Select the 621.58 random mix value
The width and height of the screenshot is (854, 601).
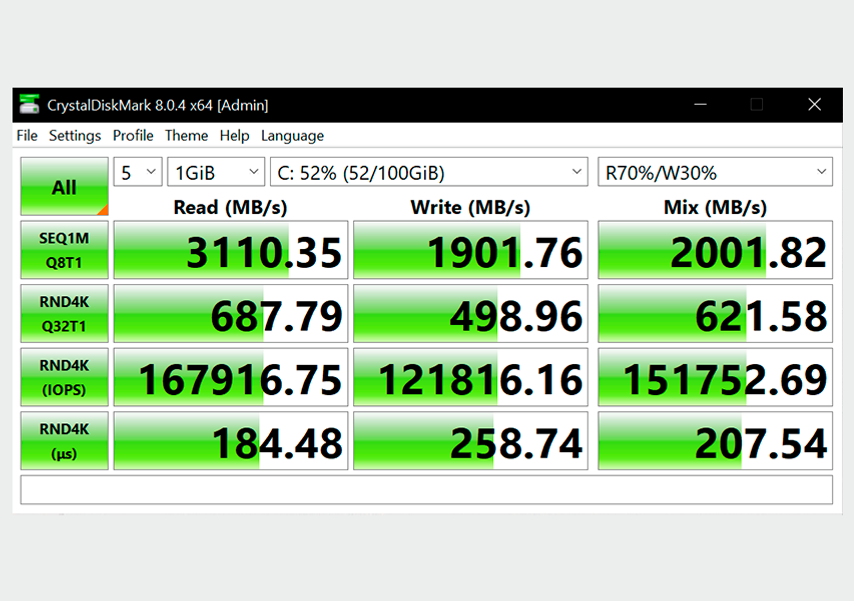click(x=715, y=313)
